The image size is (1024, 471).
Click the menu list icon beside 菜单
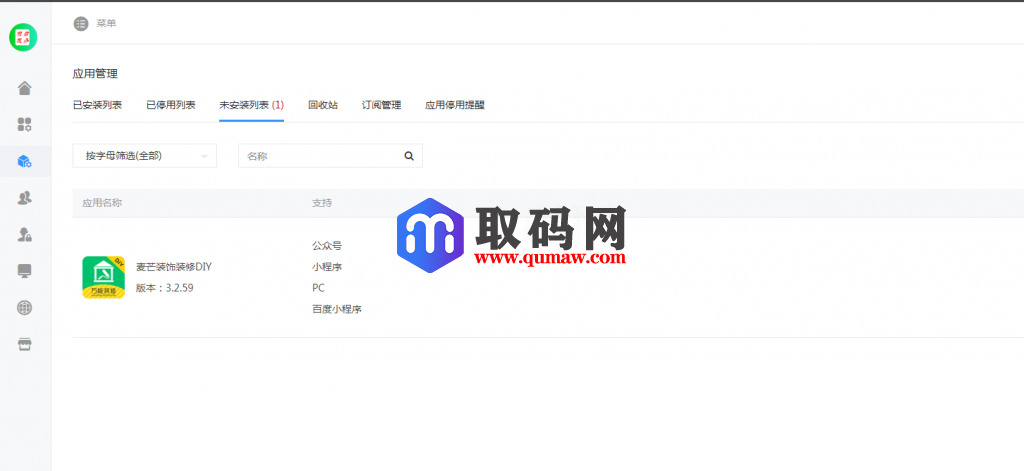coord(81,24)
